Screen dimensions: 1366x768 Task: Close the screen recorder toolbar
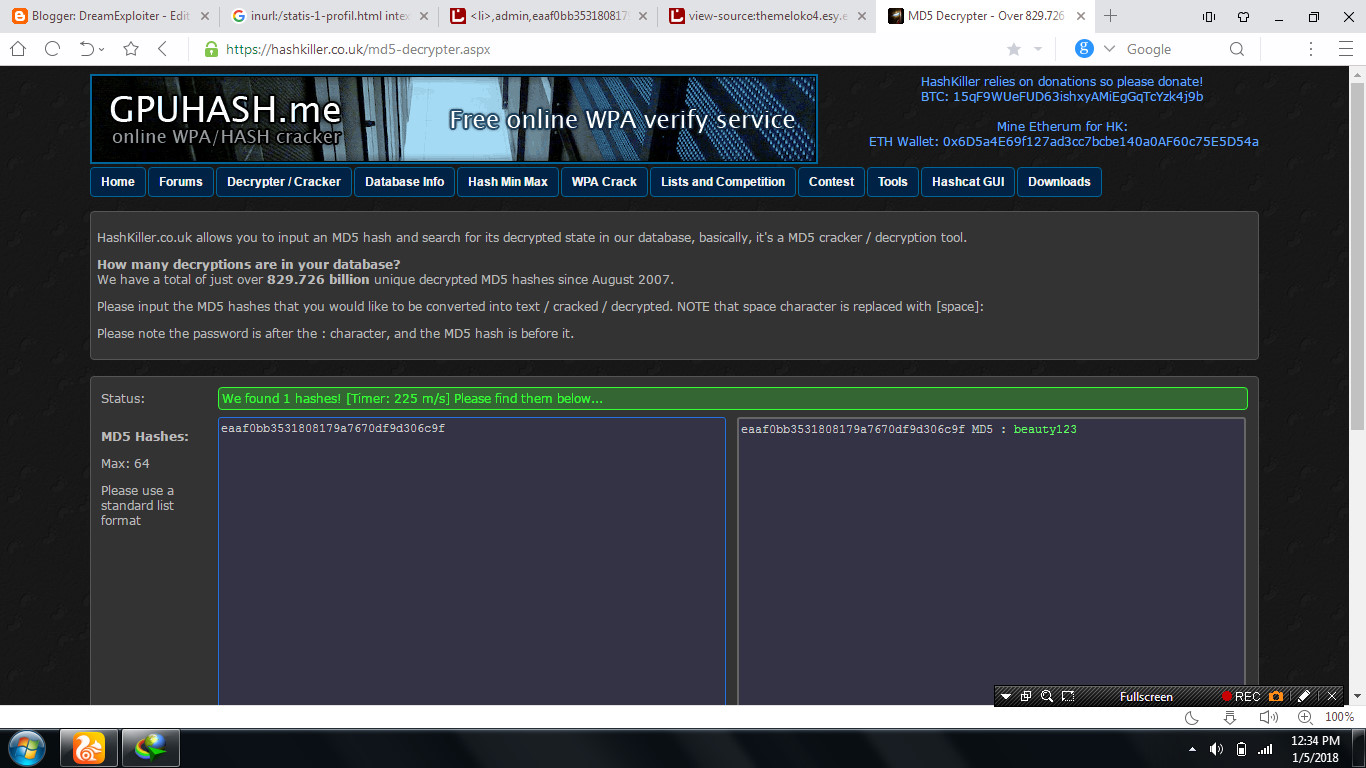[x=1332, y=696]
